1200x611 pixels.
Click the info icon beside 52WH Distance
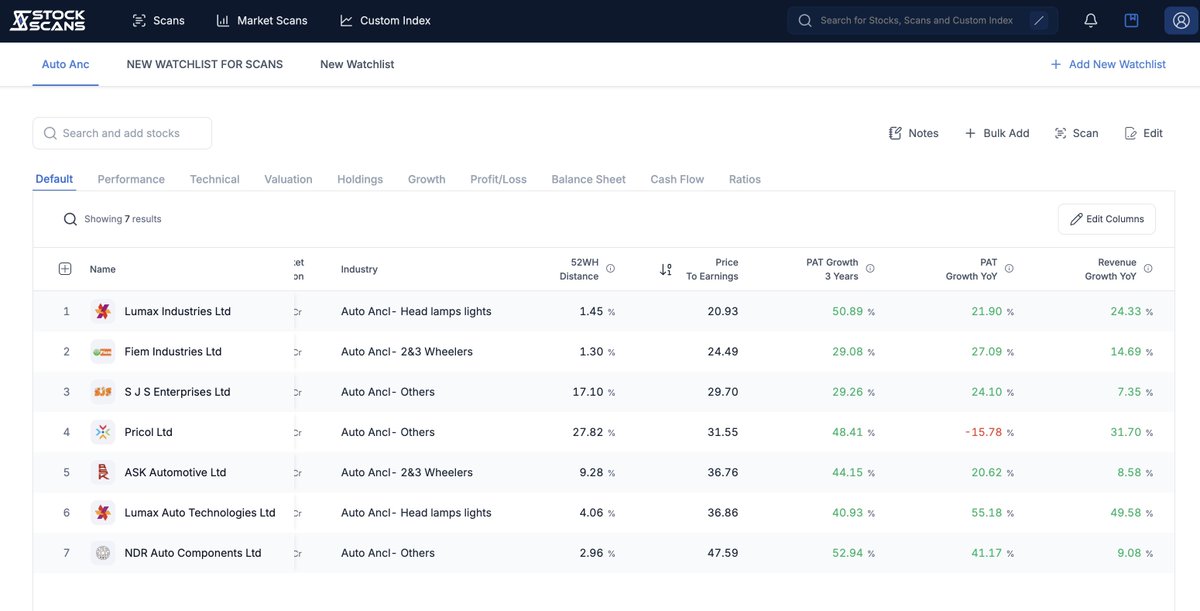(610, 269)
